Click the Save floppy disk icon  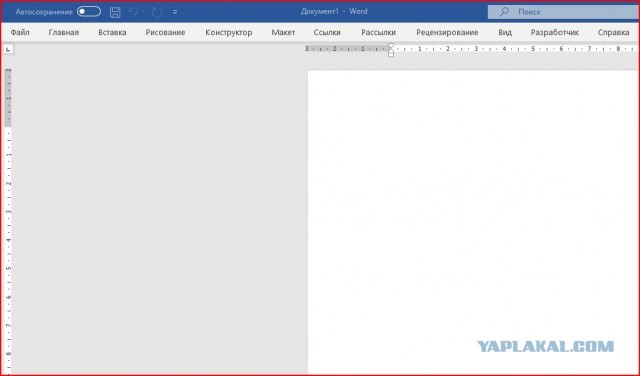click(x=115, y=12)
